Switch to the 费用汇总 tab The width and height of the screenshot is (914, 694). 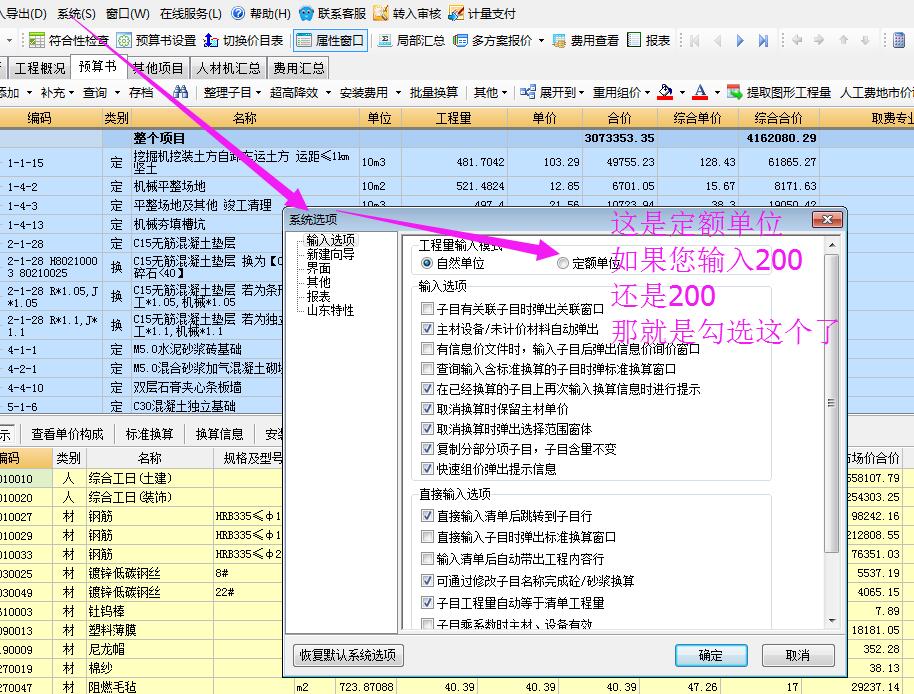tap(297, 69)
